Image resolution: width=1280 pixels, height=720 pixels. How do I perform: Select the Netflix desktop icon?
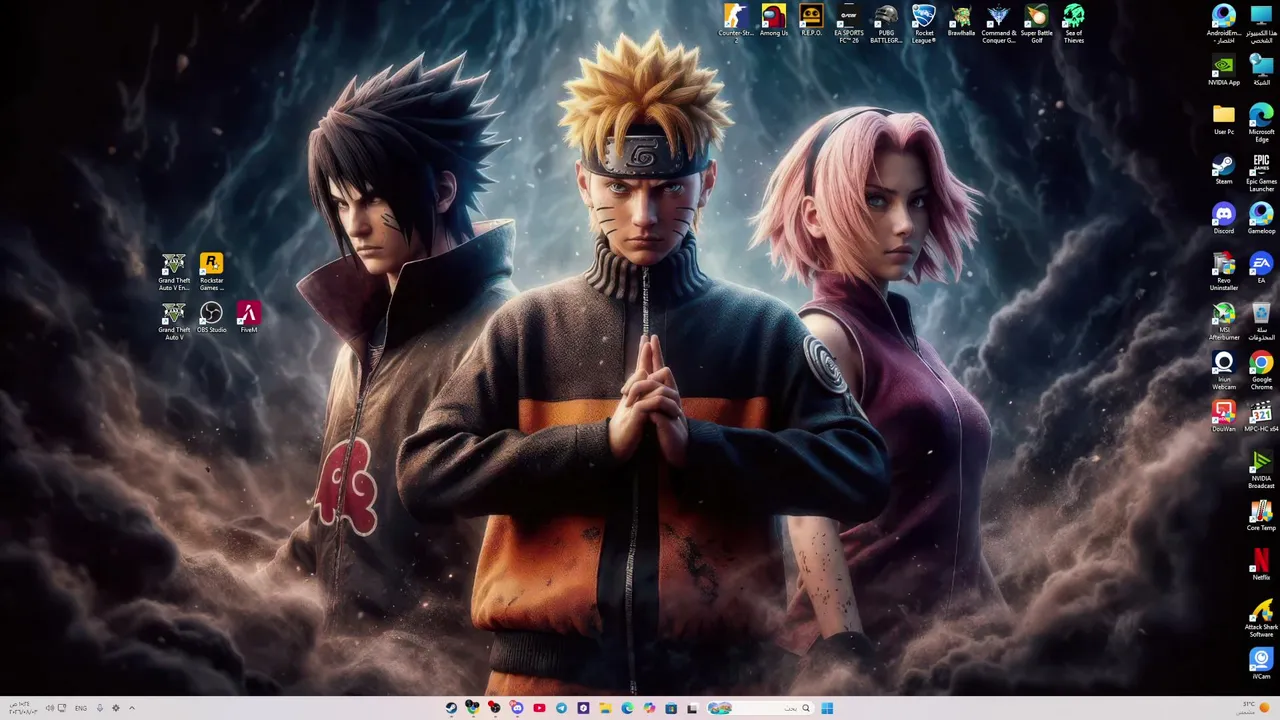pos(1261,565)
